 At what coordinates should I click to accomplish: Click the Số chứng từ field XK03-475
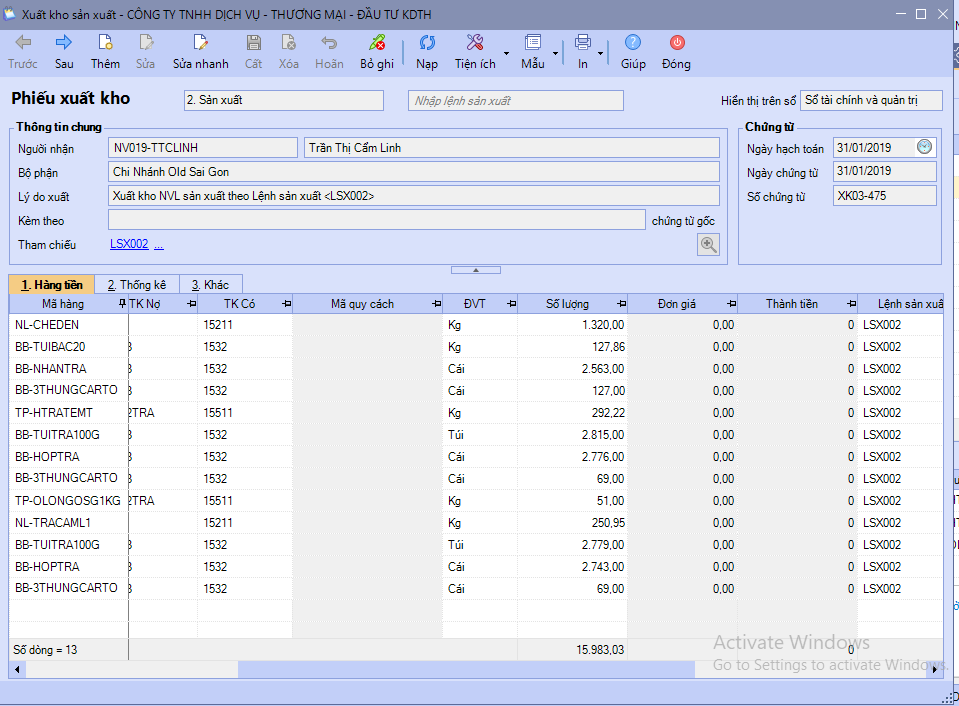pos(884,196)
